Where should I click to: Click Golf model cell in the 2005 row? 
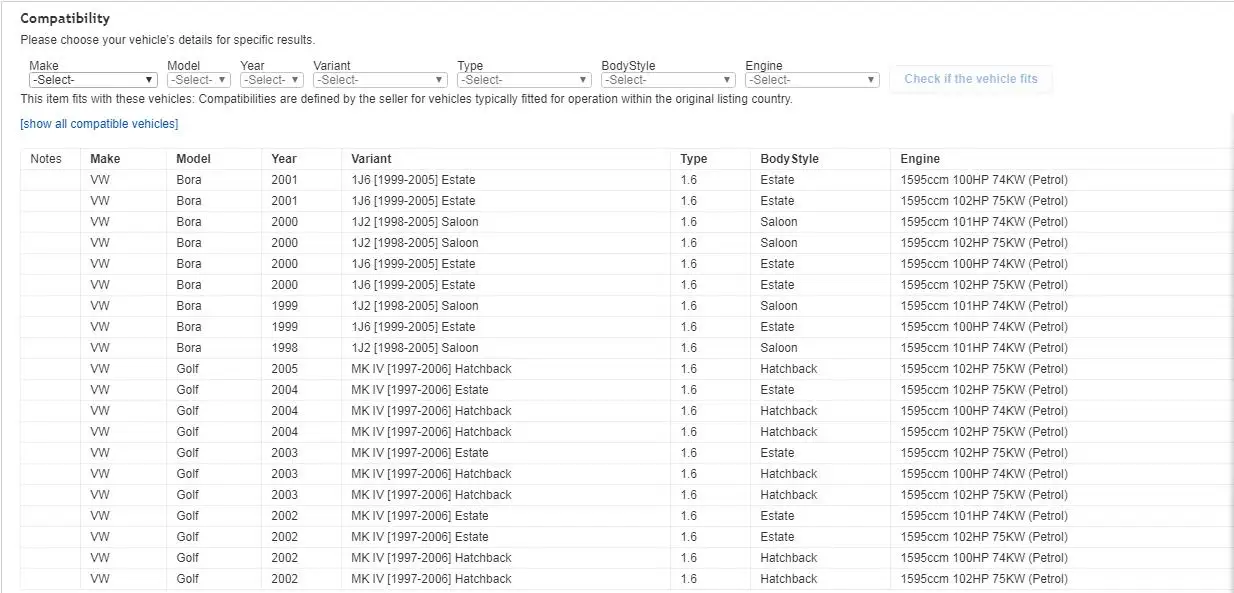coord(215,369)
